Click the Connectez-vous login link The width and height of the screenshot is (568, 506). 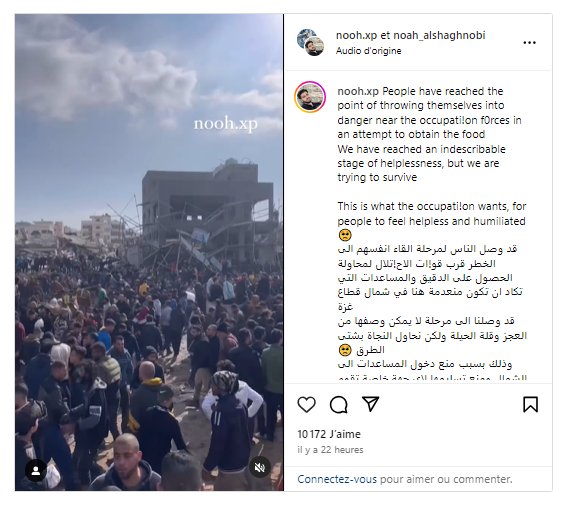[x=337, y=479]
